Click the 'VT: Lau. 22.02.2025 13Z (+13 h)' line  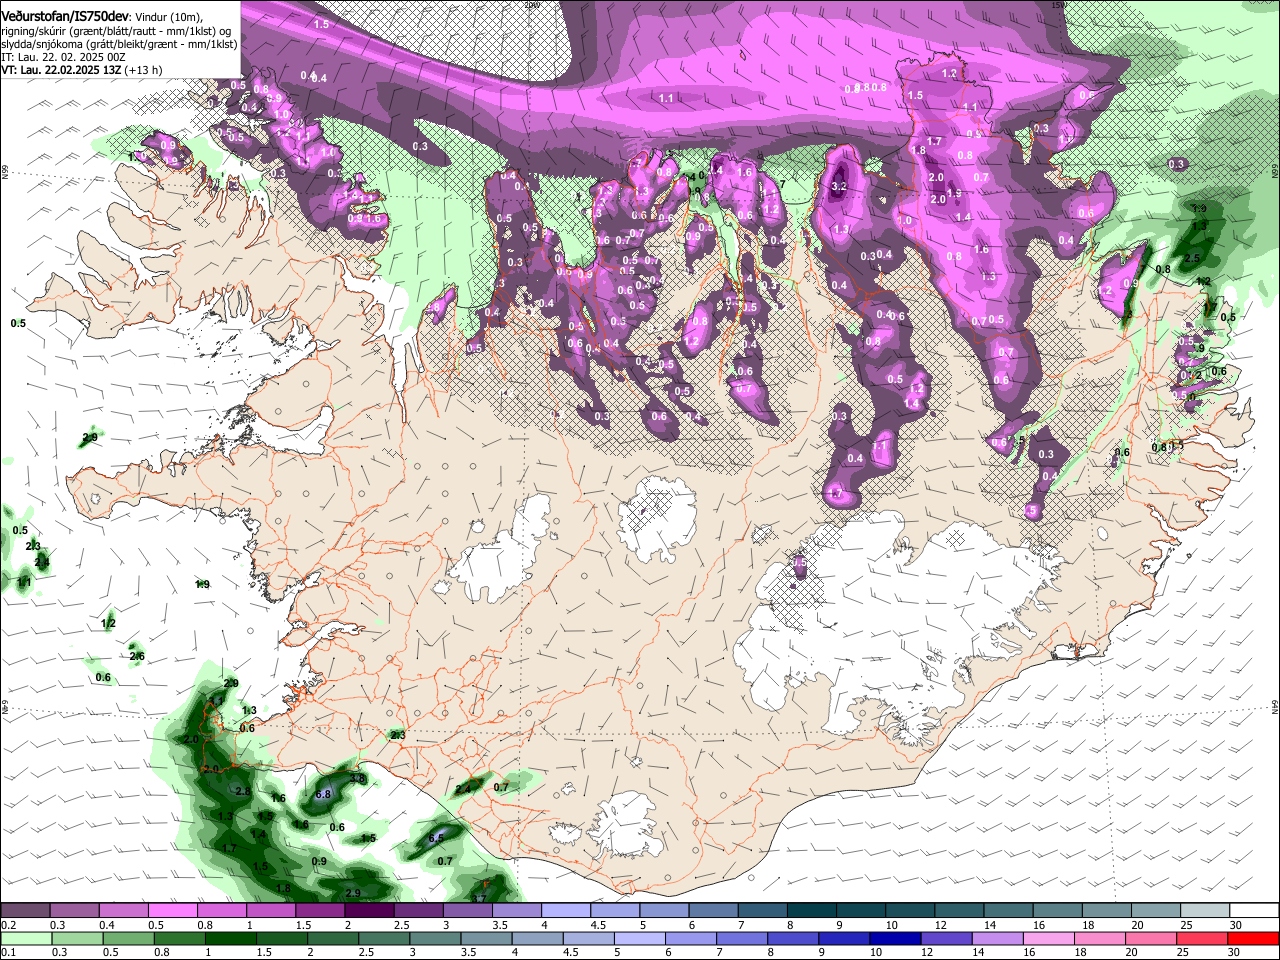[82, 70]
